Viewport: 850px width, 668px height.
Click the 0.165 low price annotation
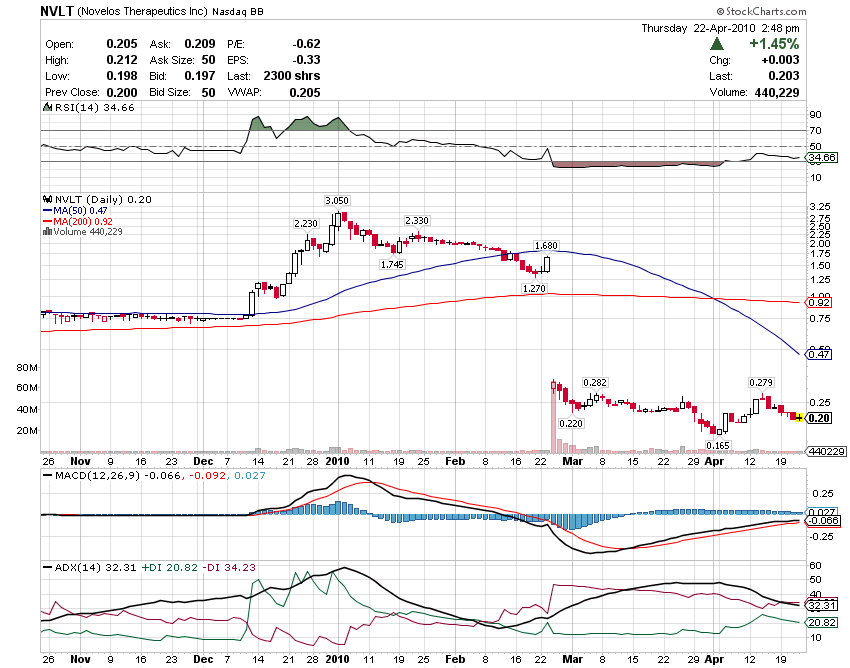718,446
